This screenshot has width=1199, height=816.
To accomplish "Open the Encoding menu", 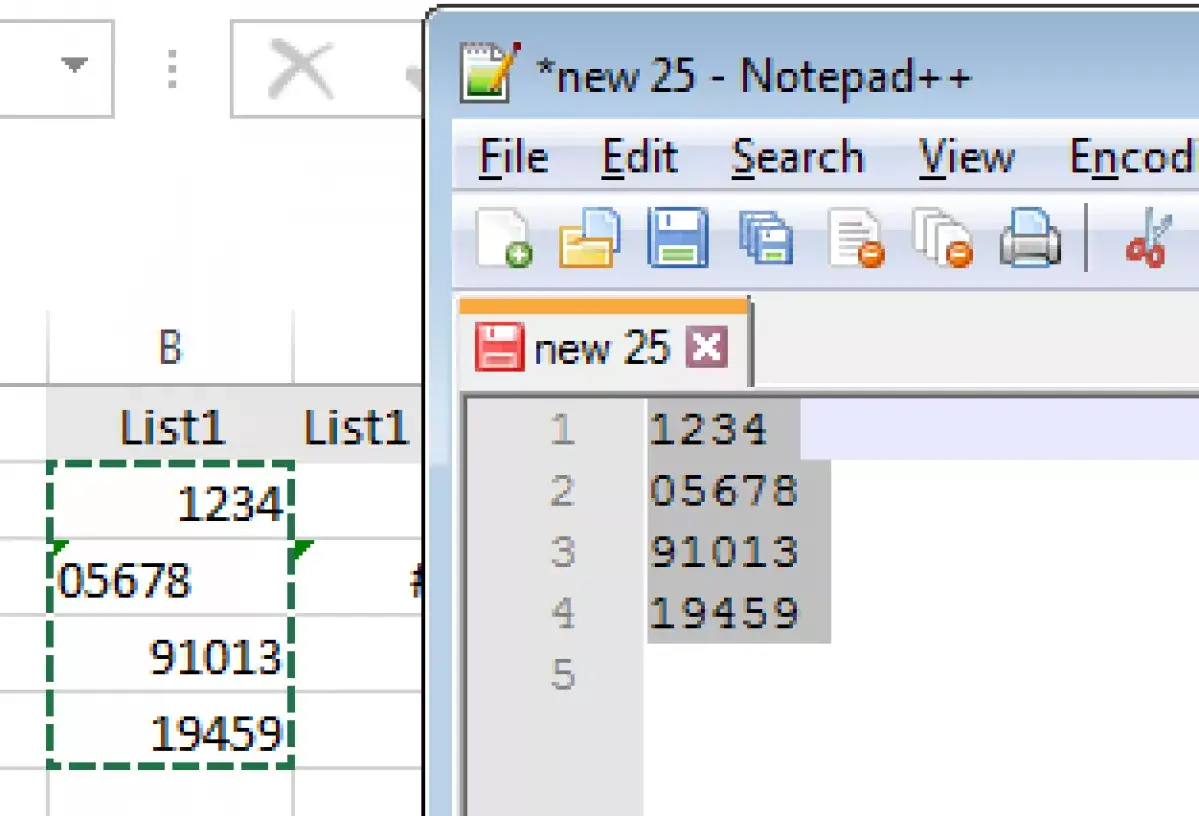I will tap(1133, 158).
